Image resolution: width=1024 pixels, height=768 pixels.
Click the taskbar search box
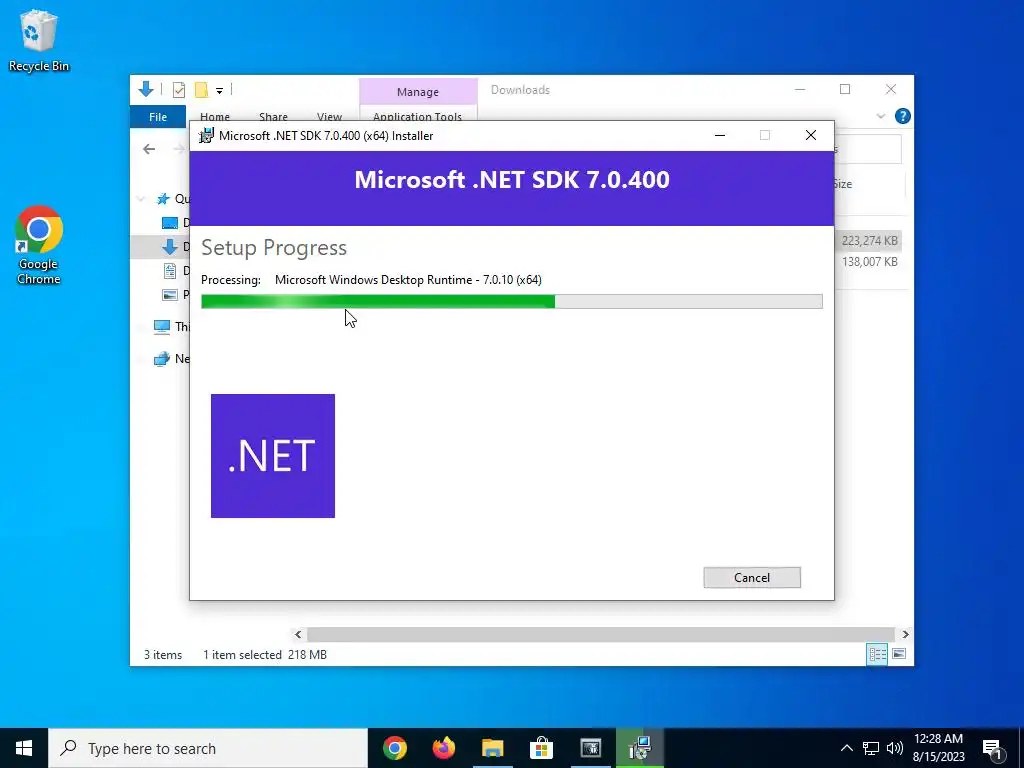coord(208,748)
